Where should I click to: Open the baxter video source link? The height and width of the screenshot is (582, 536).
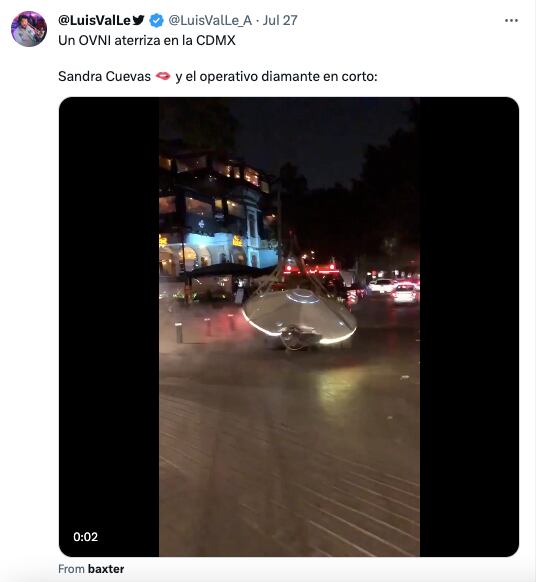click(x=106, y=569)
